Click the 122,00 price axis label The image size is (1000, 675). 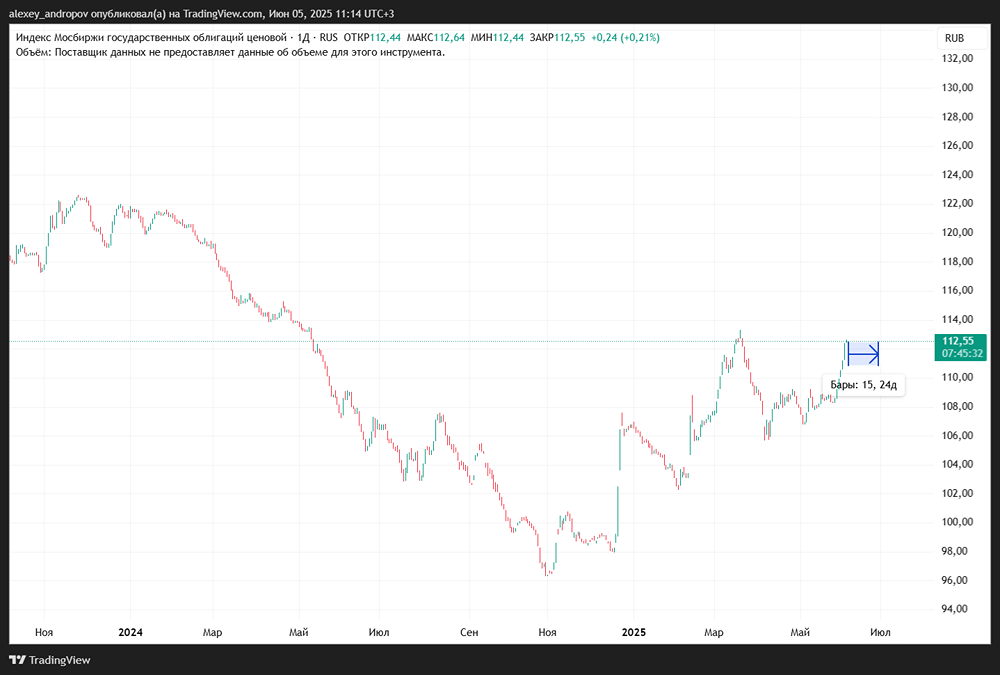[957, 204]
